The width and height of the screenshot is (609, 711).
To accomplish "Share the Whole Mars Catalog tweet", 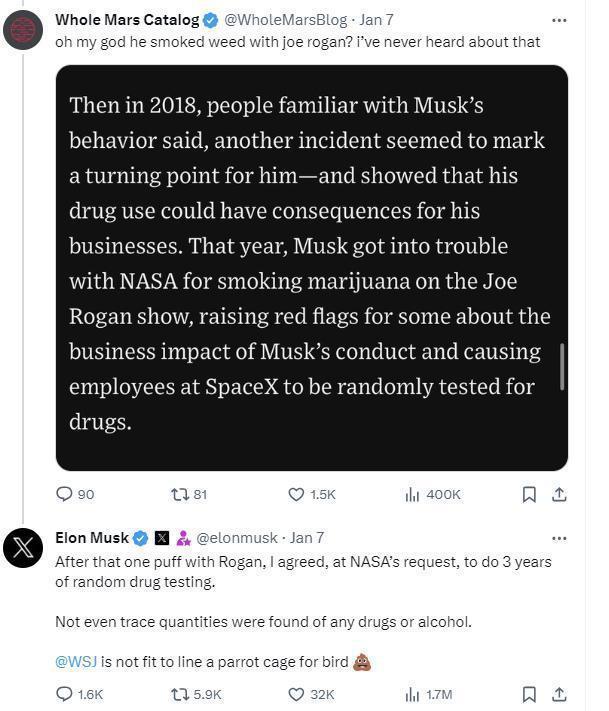I will pos(560,494).
